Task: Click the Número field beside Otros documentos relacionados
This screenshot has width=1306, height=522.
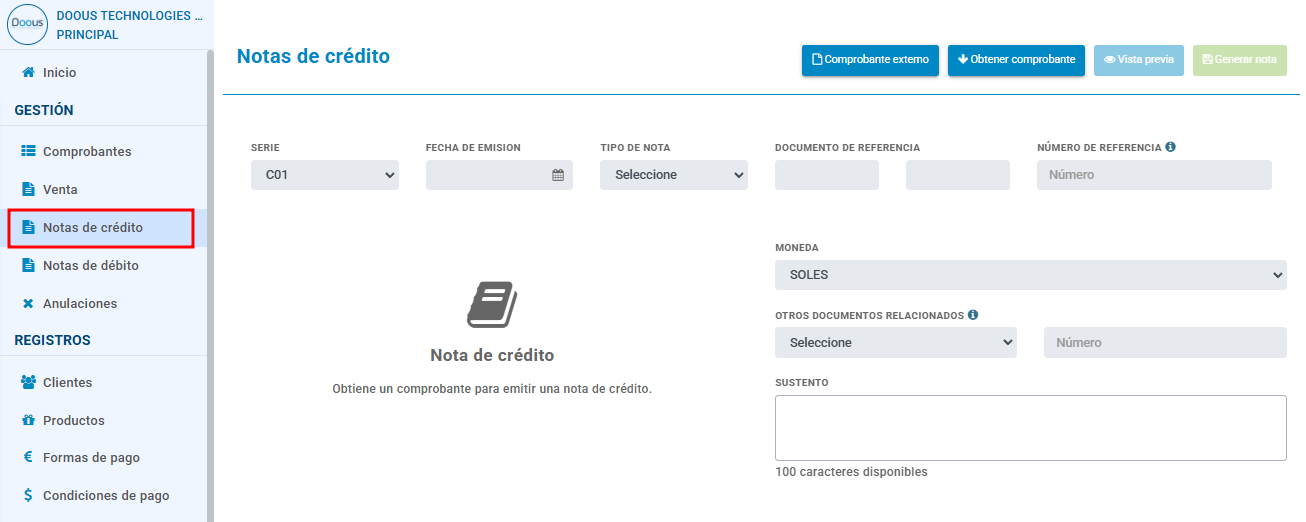Action: coord(1165,343)
